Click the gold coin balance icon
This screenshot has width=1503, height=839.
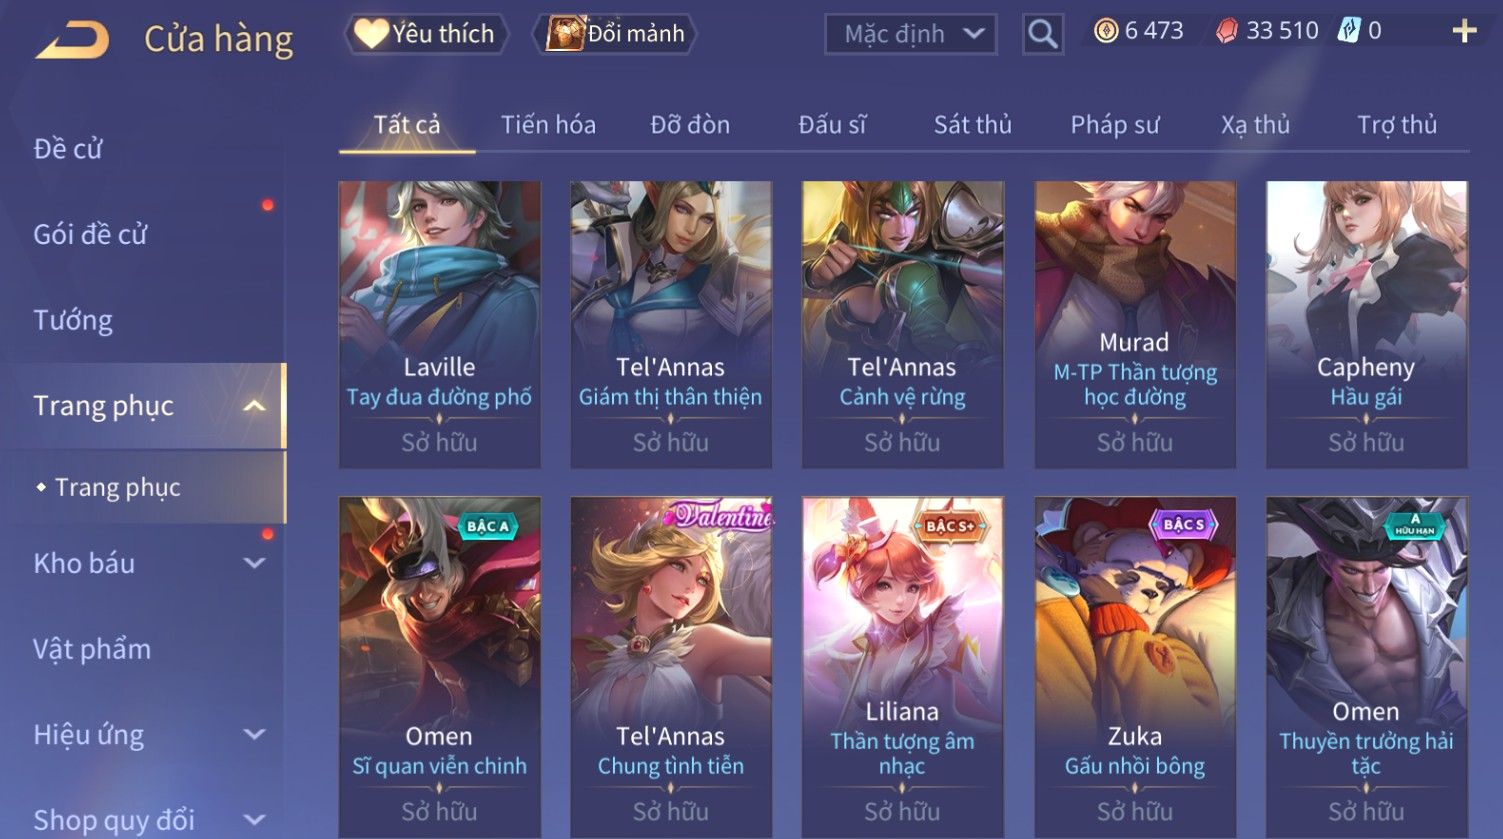click(1105, 31)
